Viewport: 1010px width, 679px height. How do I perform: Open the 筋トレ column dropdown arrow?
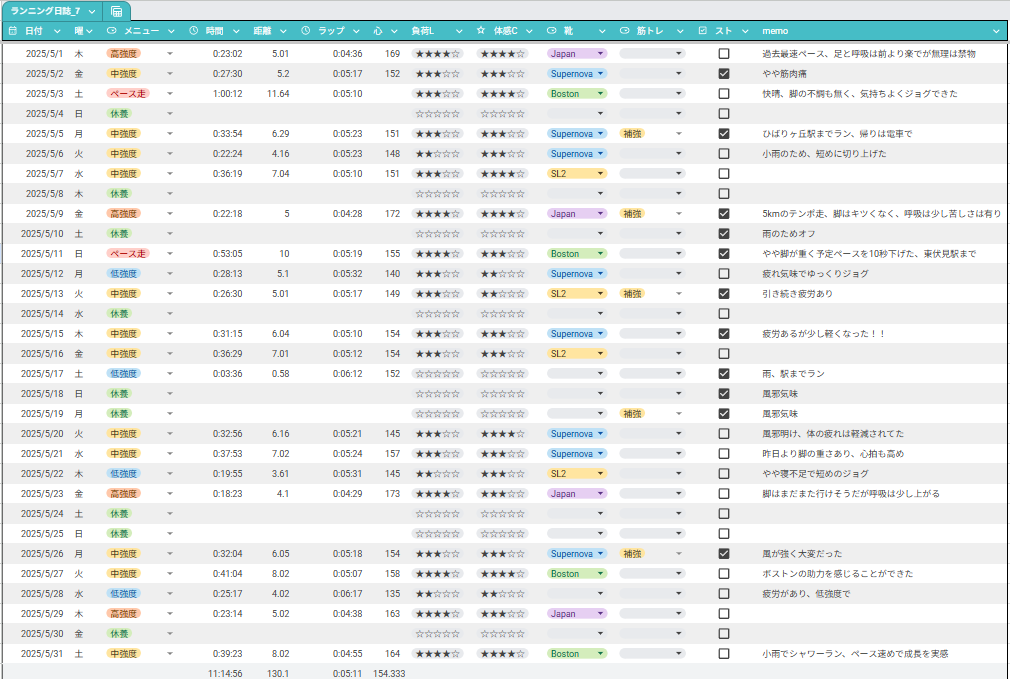point(680,31)
